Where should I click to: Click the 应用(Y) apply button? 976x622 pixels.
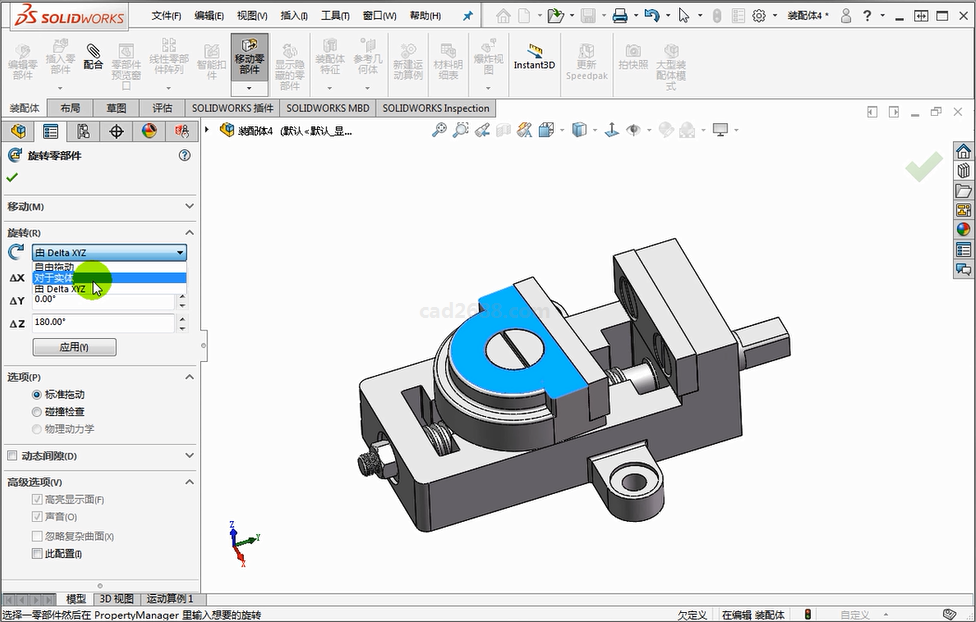(74, 347)
